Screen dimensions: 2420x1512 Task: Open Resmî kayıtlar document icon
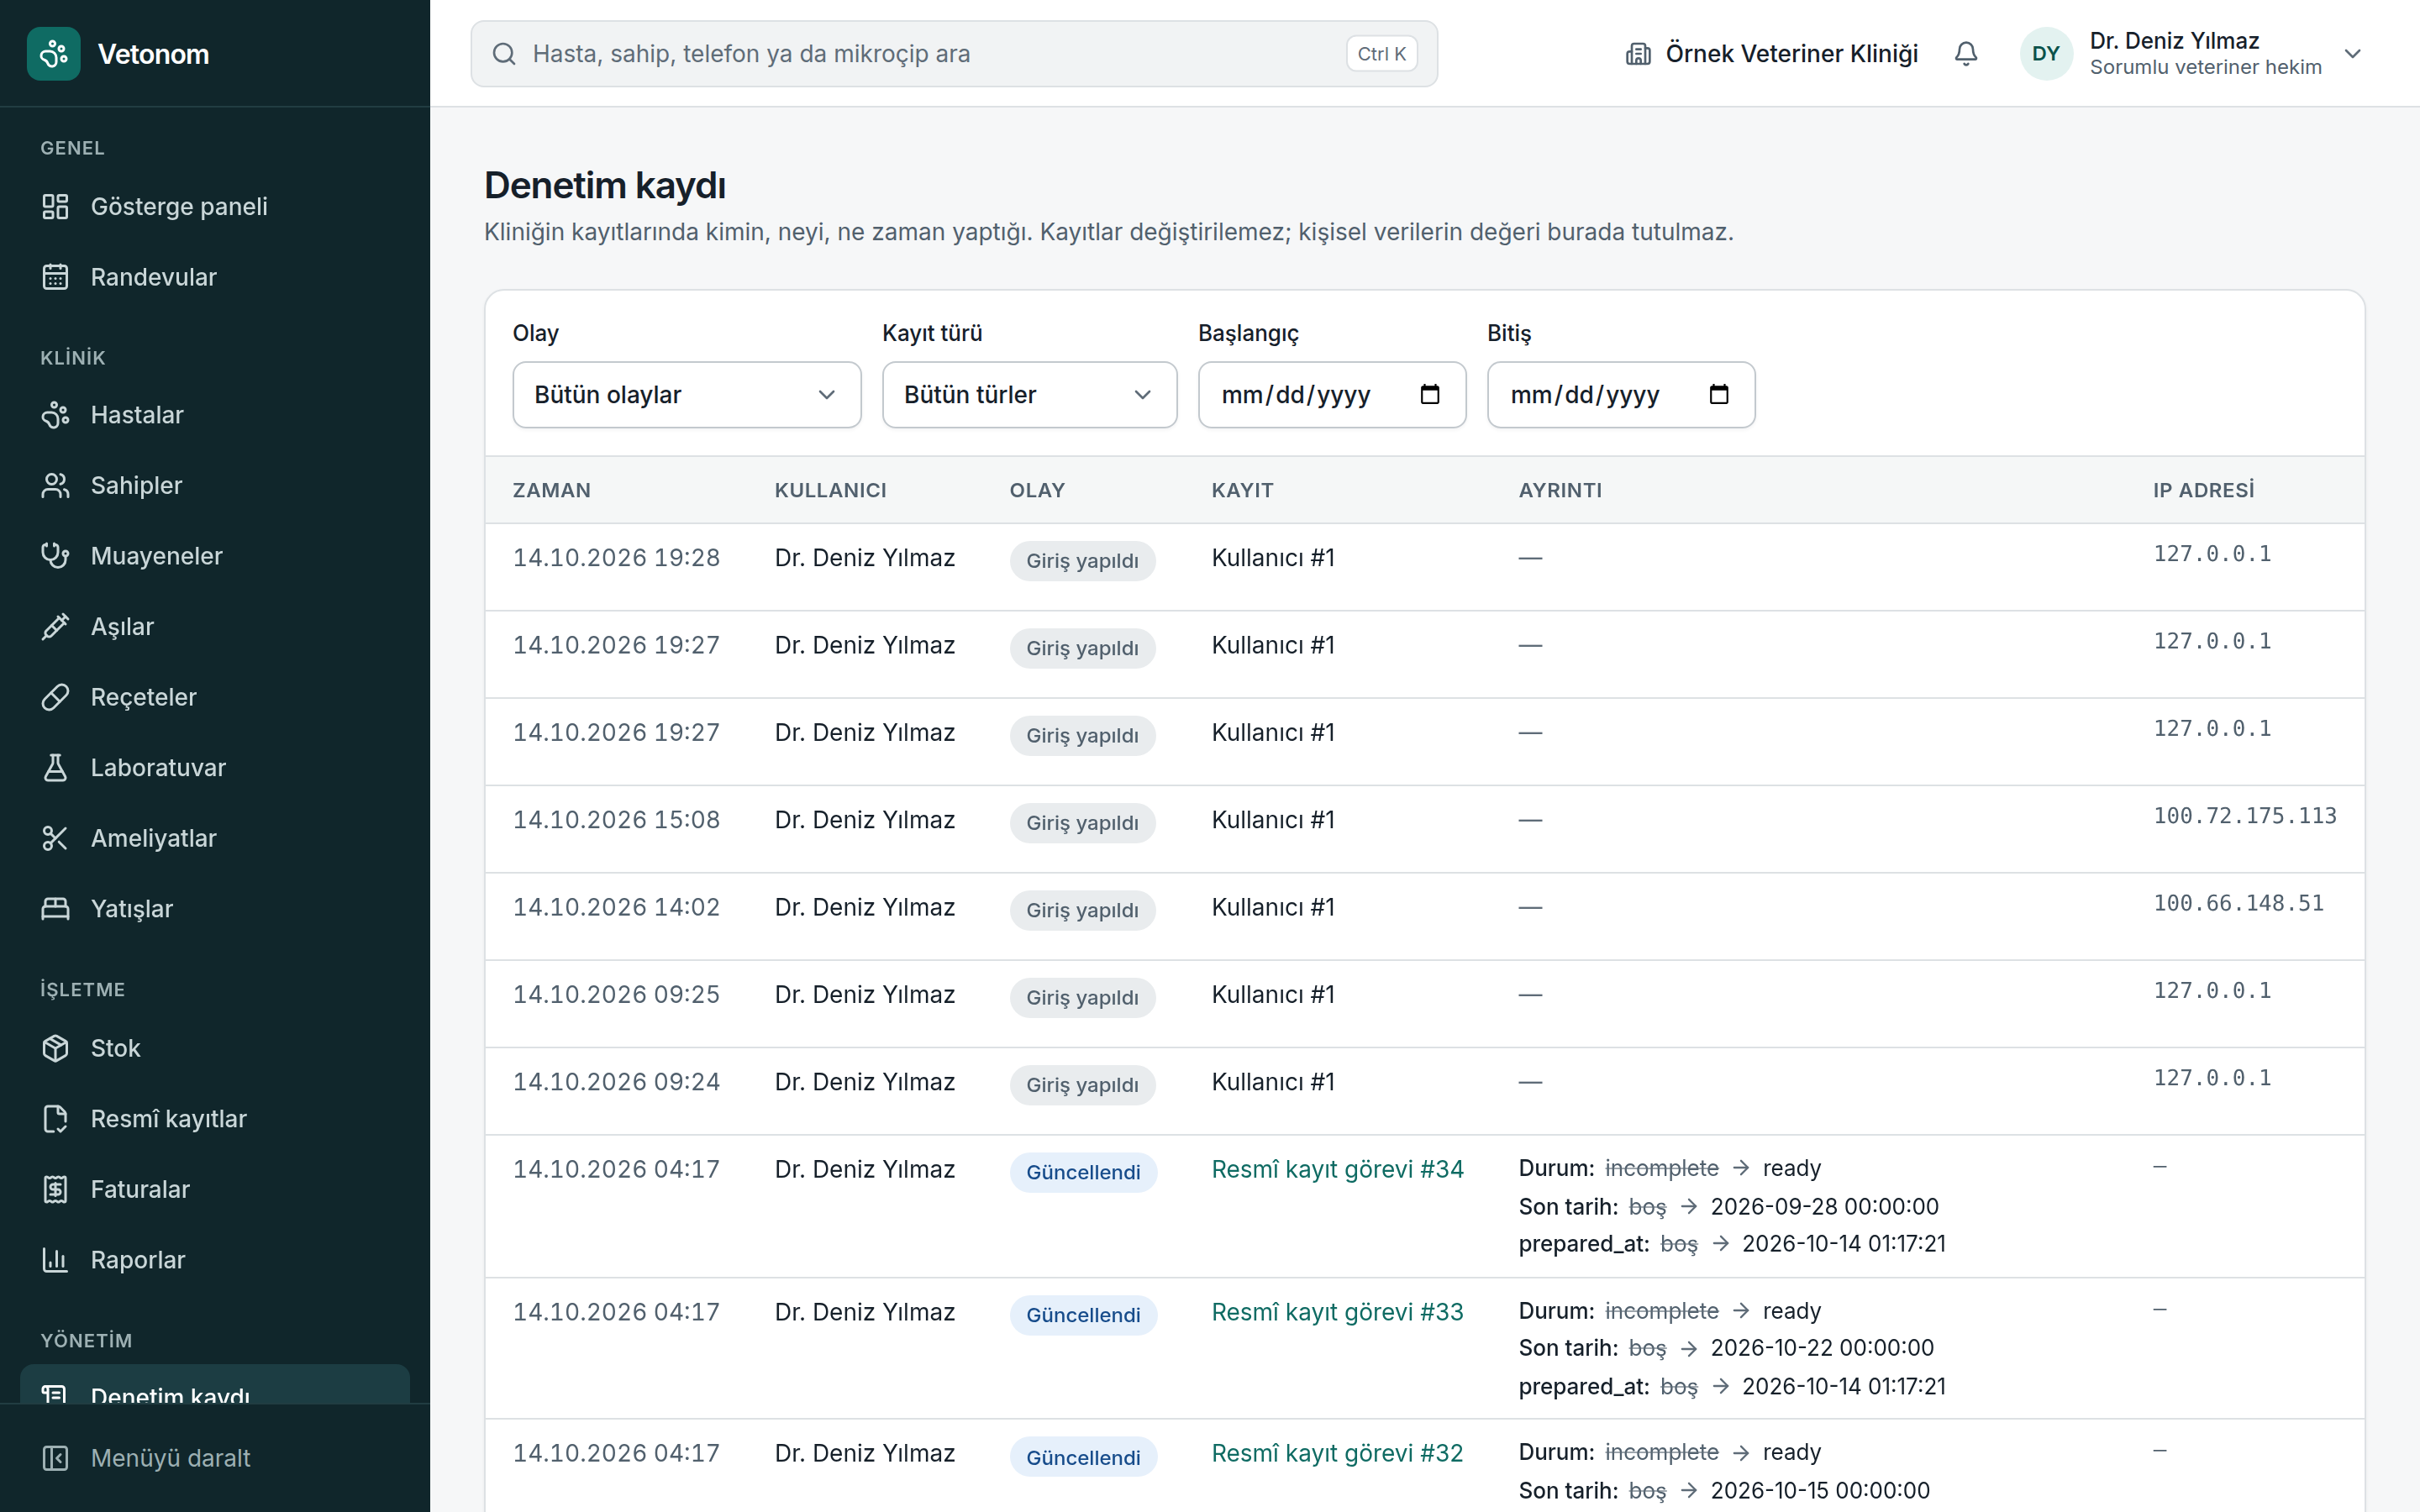pos(55,1118)
